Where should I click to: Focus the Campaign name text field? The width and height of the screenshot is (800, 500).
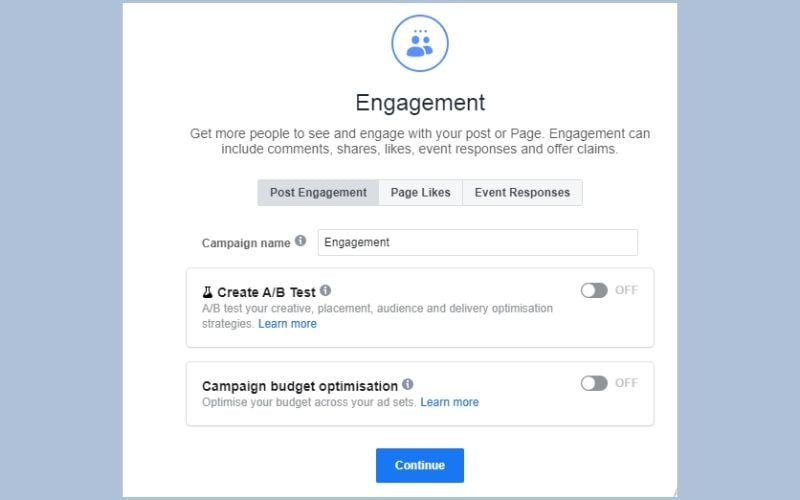click(477, 242)
